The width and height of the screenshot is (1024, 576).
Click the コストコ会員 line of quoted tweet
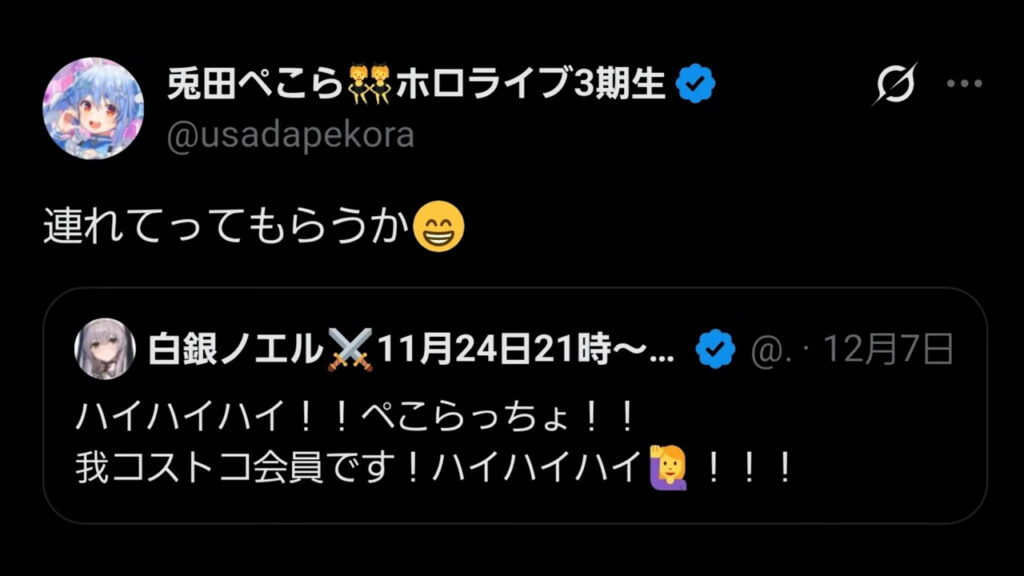coord(434,468)
